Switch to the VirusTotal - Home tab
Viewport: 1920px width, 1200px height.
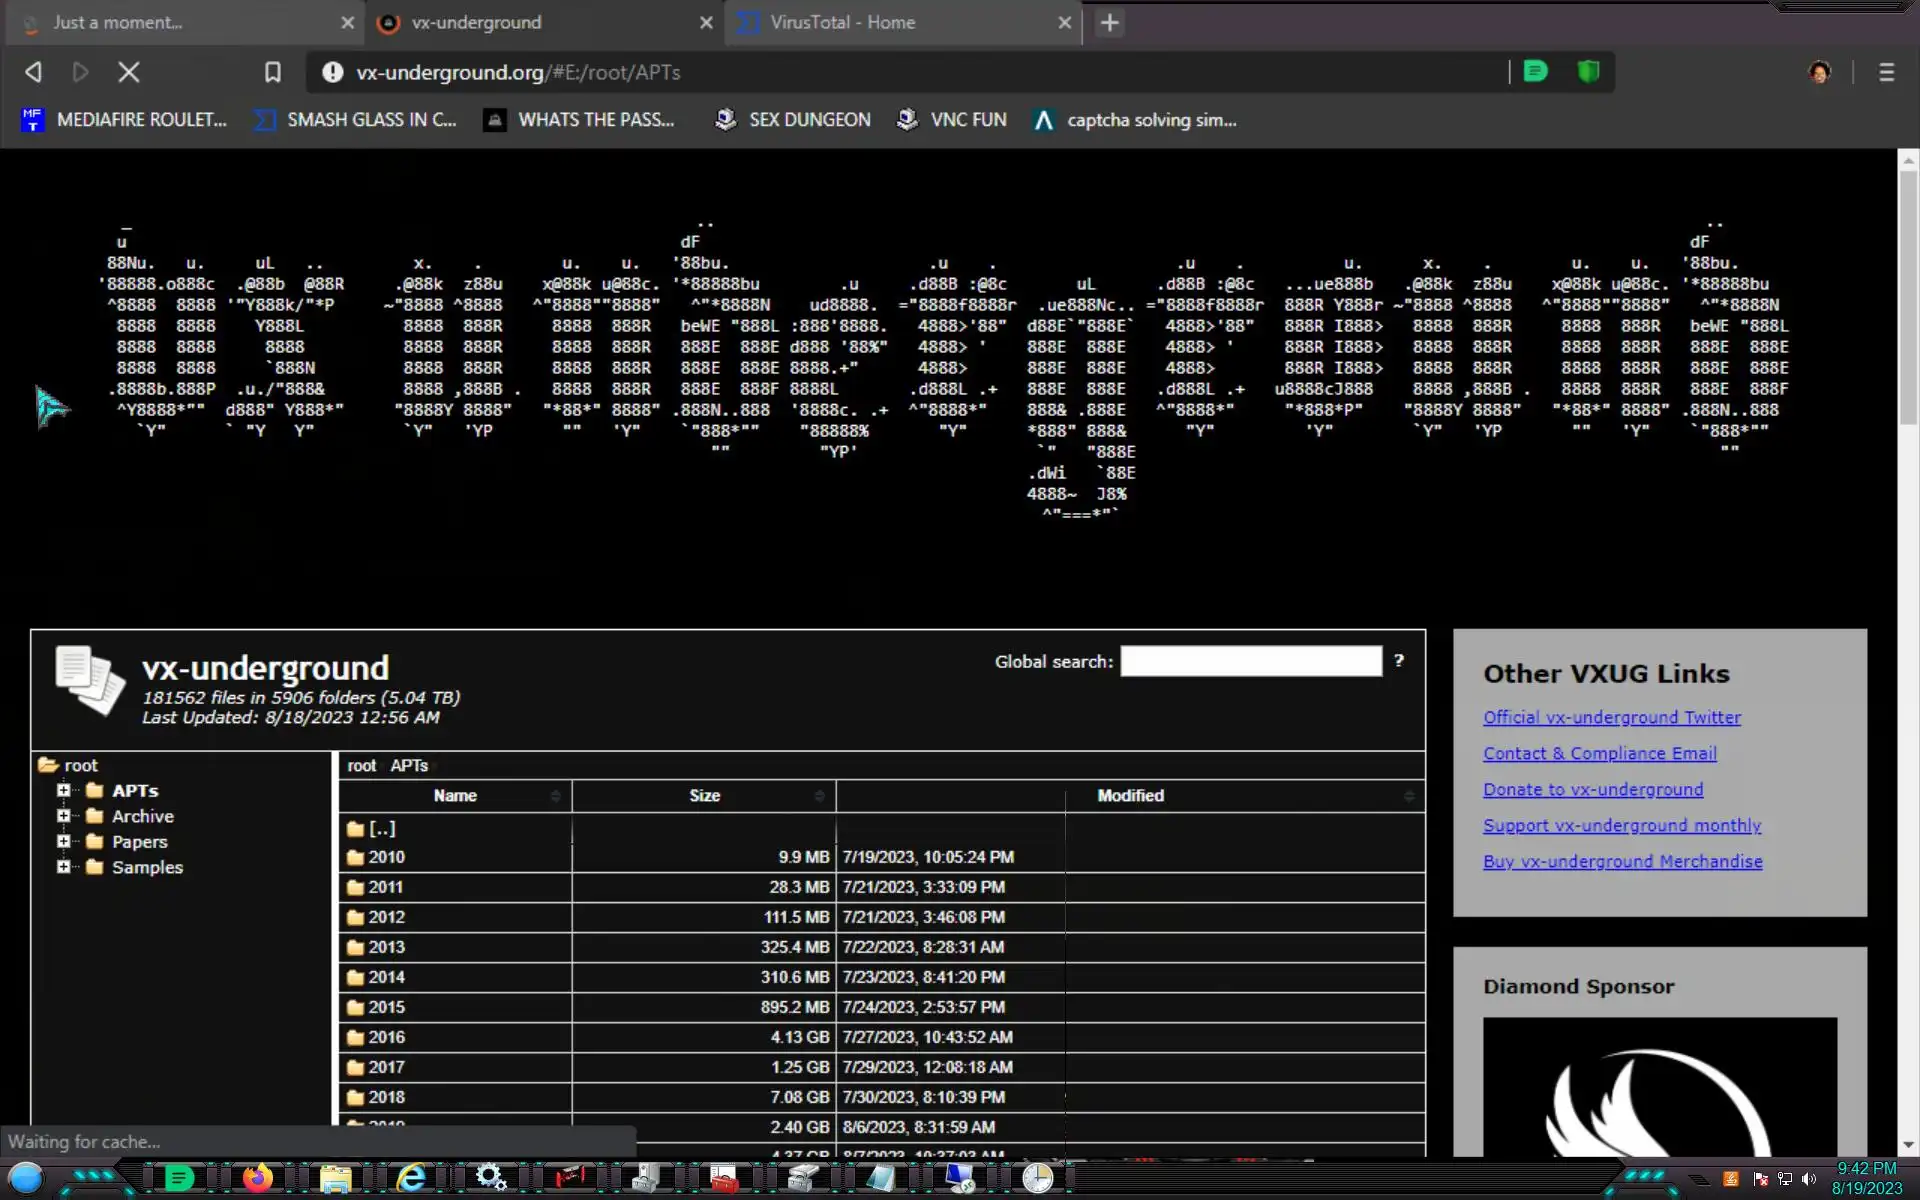pos(842,23)
